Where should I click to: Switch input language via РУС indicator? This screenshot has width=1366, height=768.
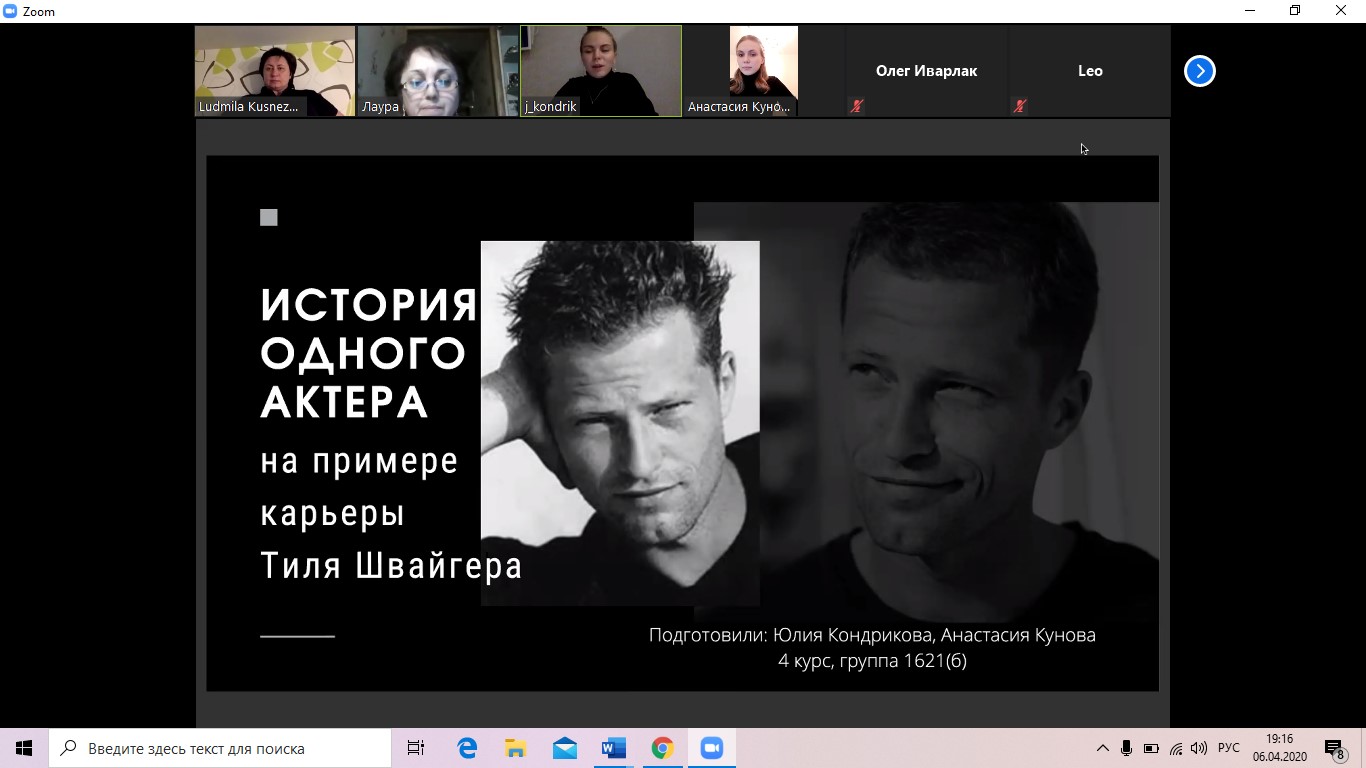[1229, 748]
